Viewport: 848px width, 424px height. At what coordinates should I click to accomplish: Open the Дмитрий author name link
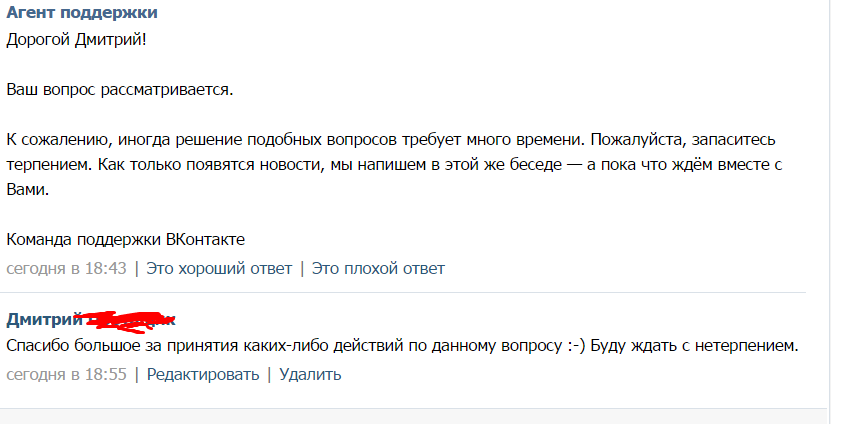(x=43, y=320)
